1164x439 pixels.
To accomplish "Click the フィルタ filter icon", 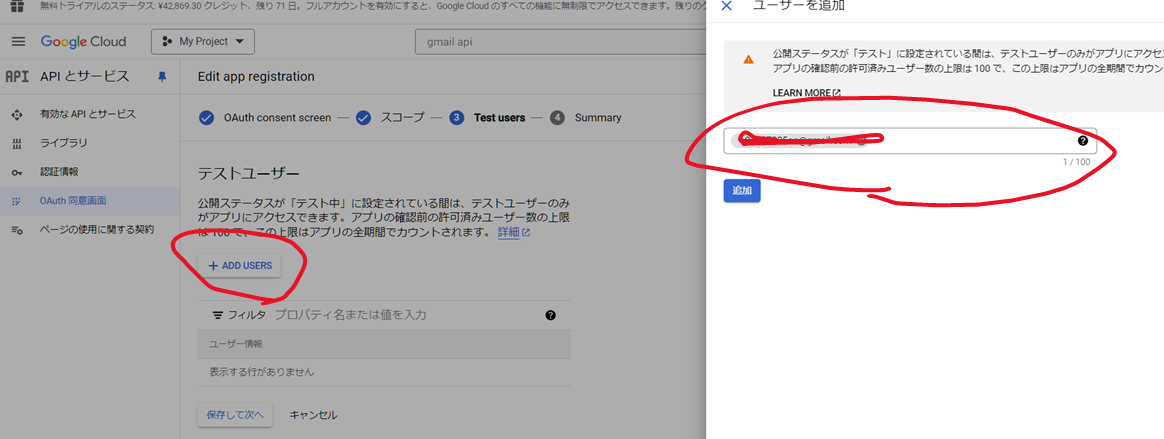I will tap(218, 315).
